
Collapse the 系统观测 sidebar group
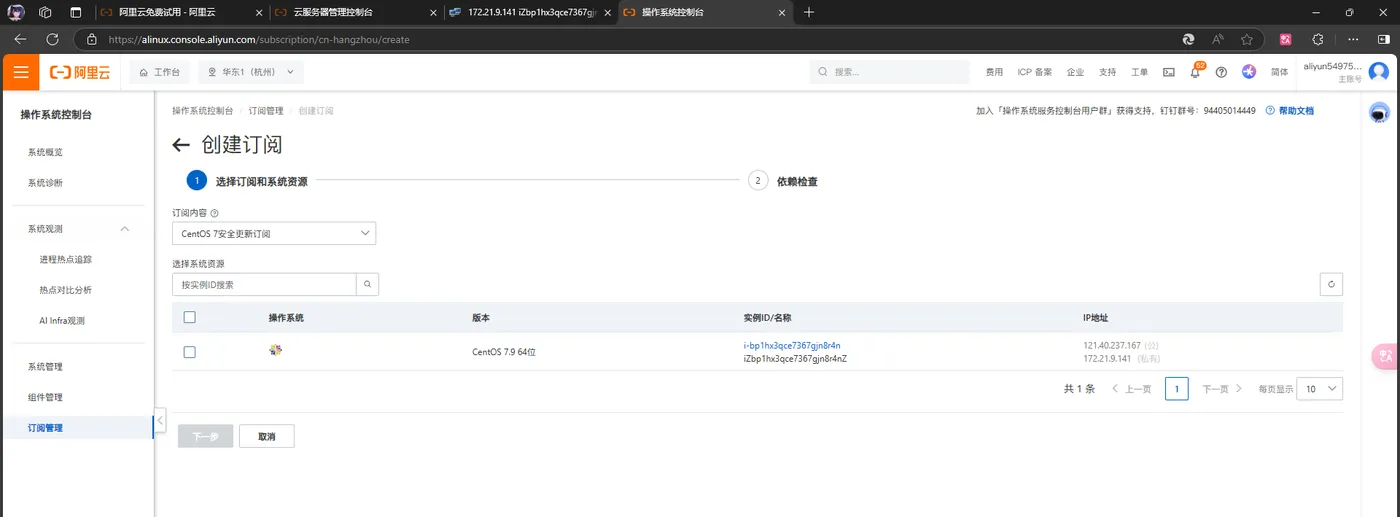[x=125, y=229]
